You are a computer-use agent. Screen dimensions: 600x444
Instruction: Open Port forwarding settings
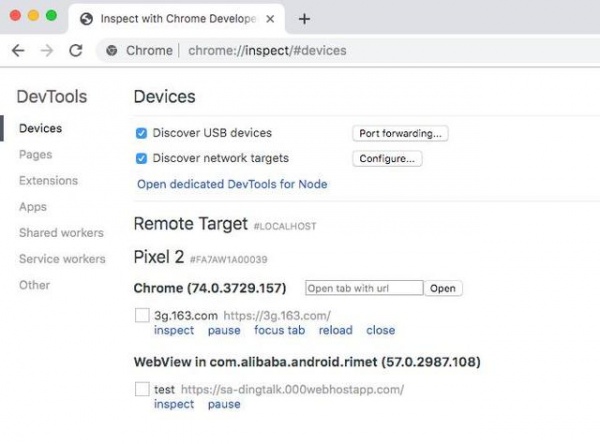pyautogui.click(x=400, y=134)
